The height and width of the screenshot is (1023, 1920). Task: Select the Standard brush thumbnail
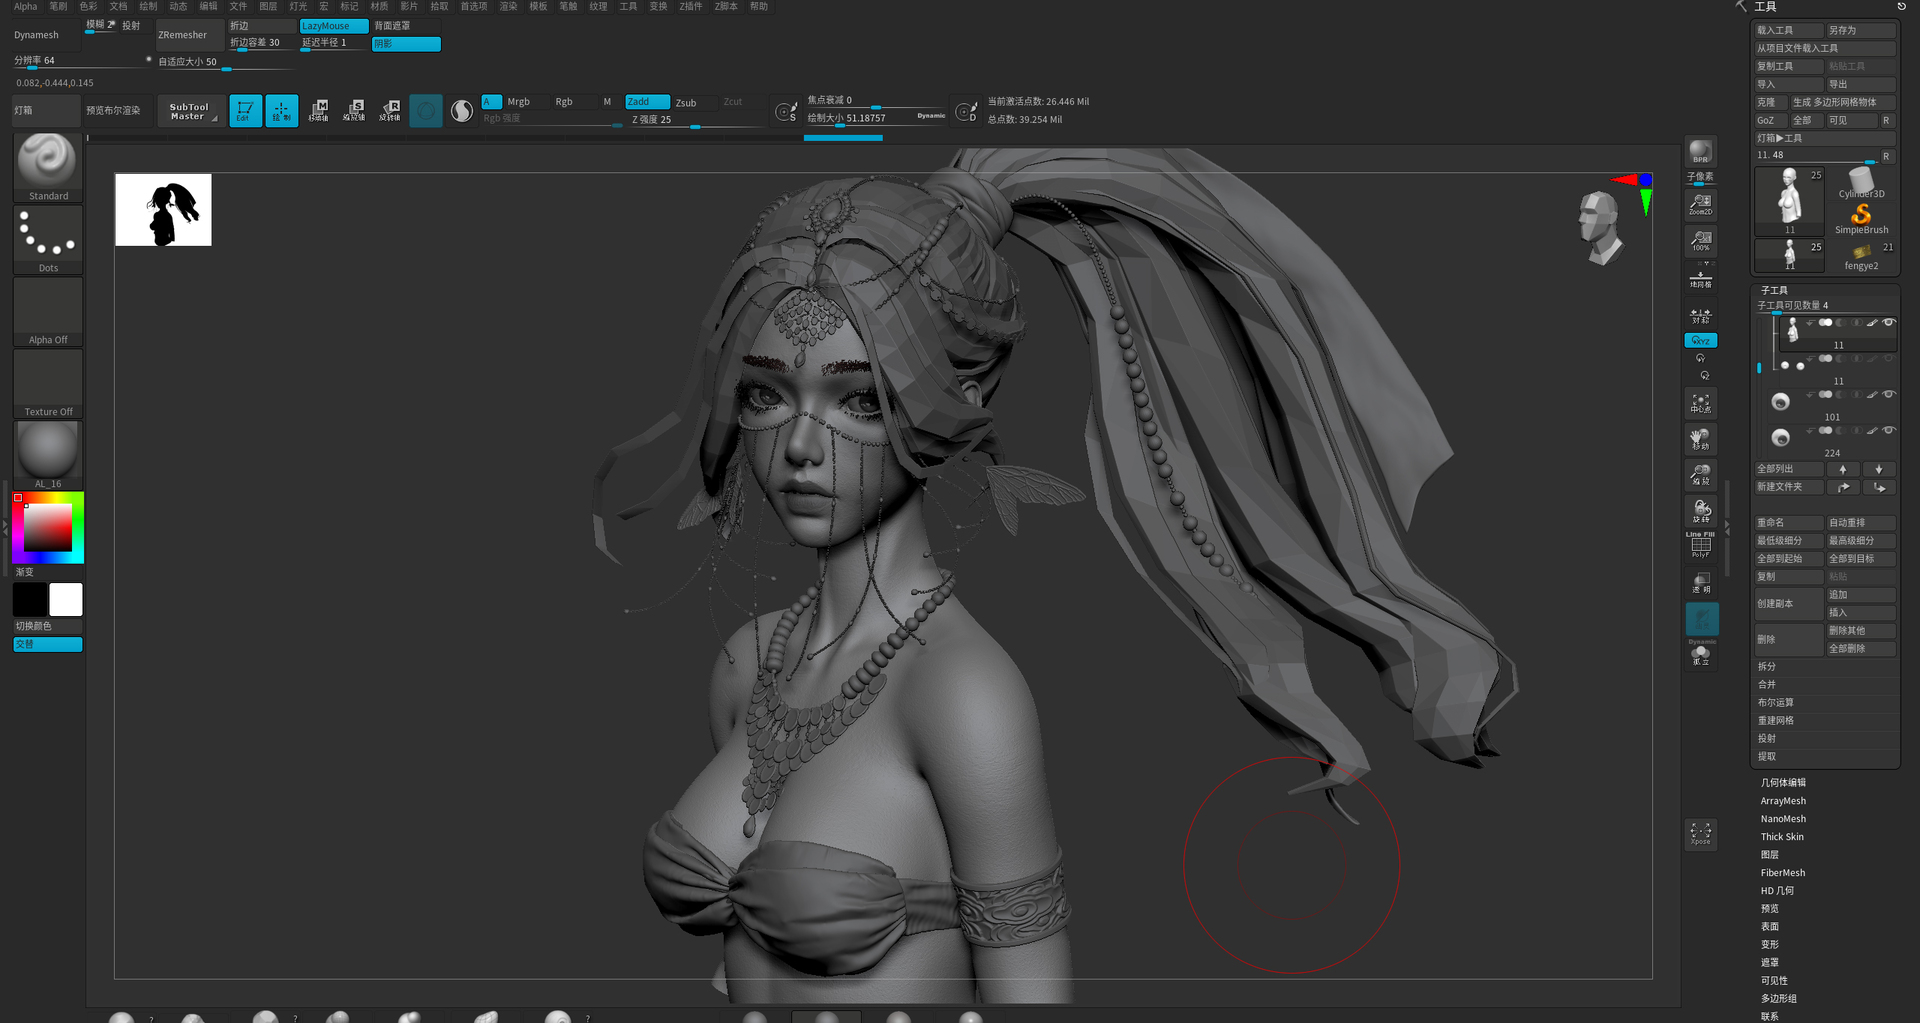pyautogui.click(x=47, y=167)
